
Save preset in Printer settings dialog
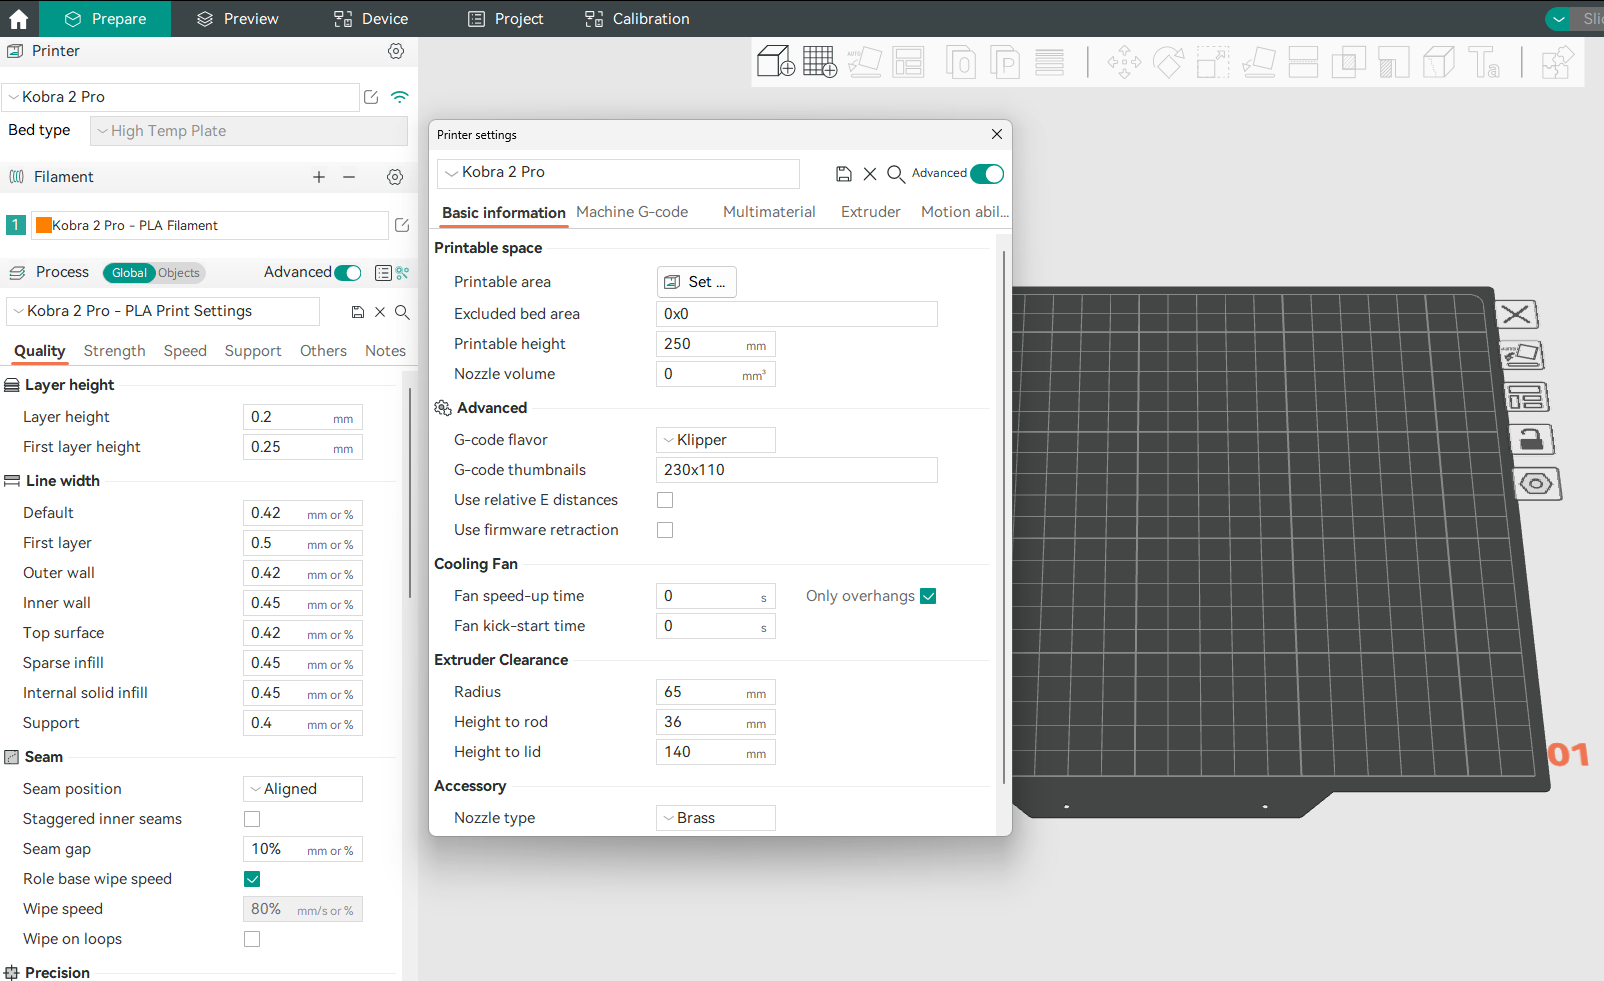(x=844, y=174)
